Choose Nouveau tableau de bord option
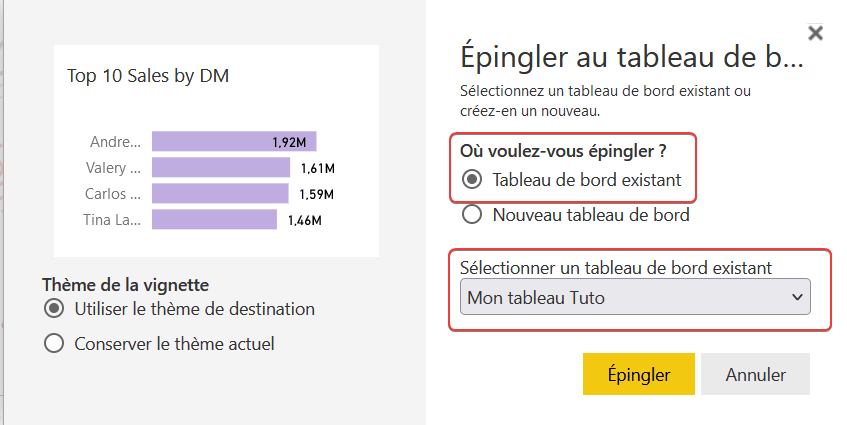This screenshot has height=425, width=847. [x=472, y=215]
